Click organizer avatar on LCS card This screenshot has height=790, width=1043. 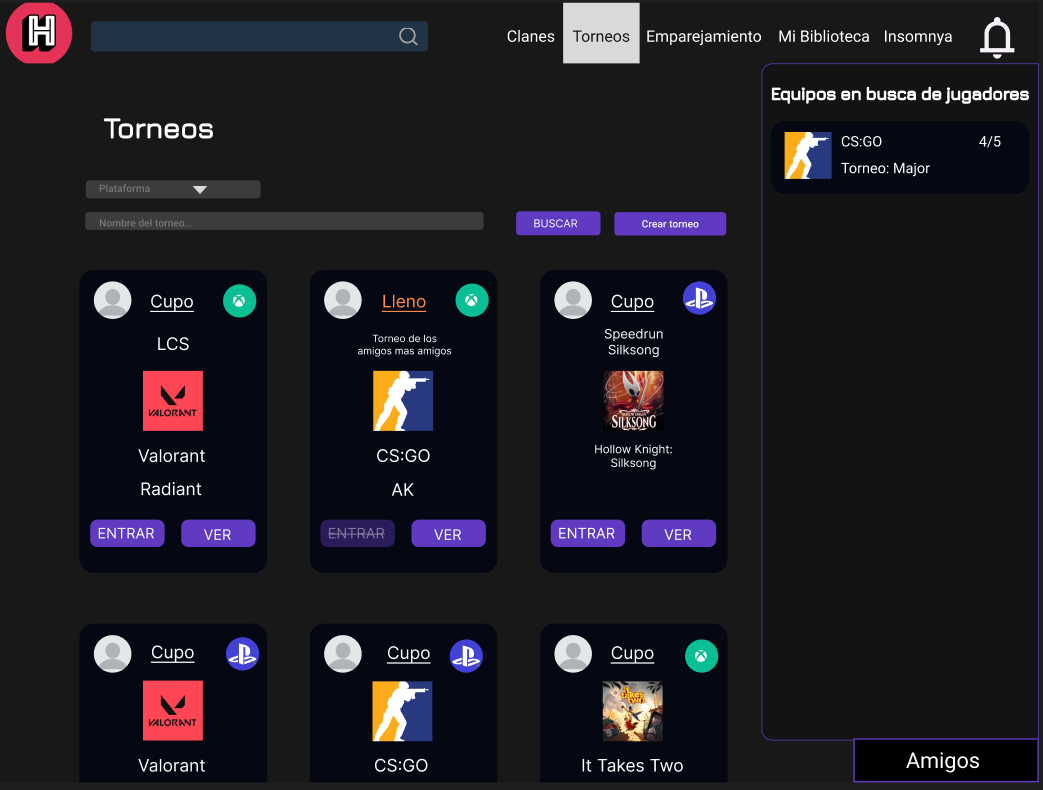pos(112,300)
